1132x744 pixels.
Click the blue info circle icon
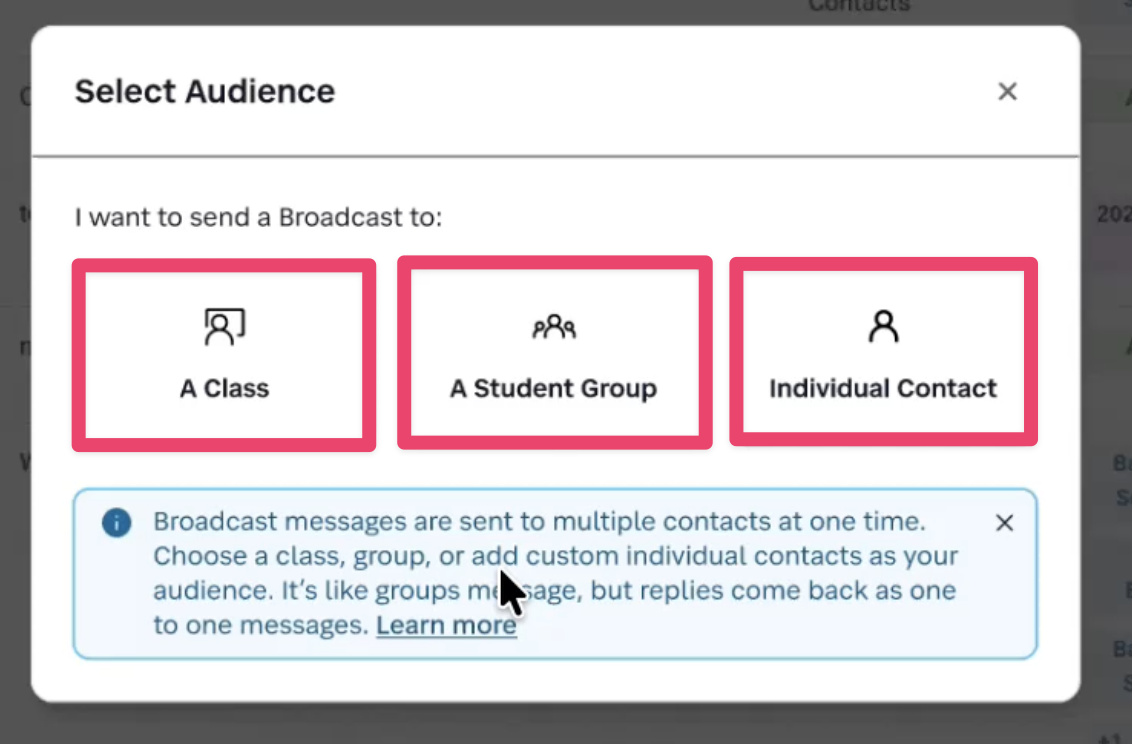[x=117, y=522]
